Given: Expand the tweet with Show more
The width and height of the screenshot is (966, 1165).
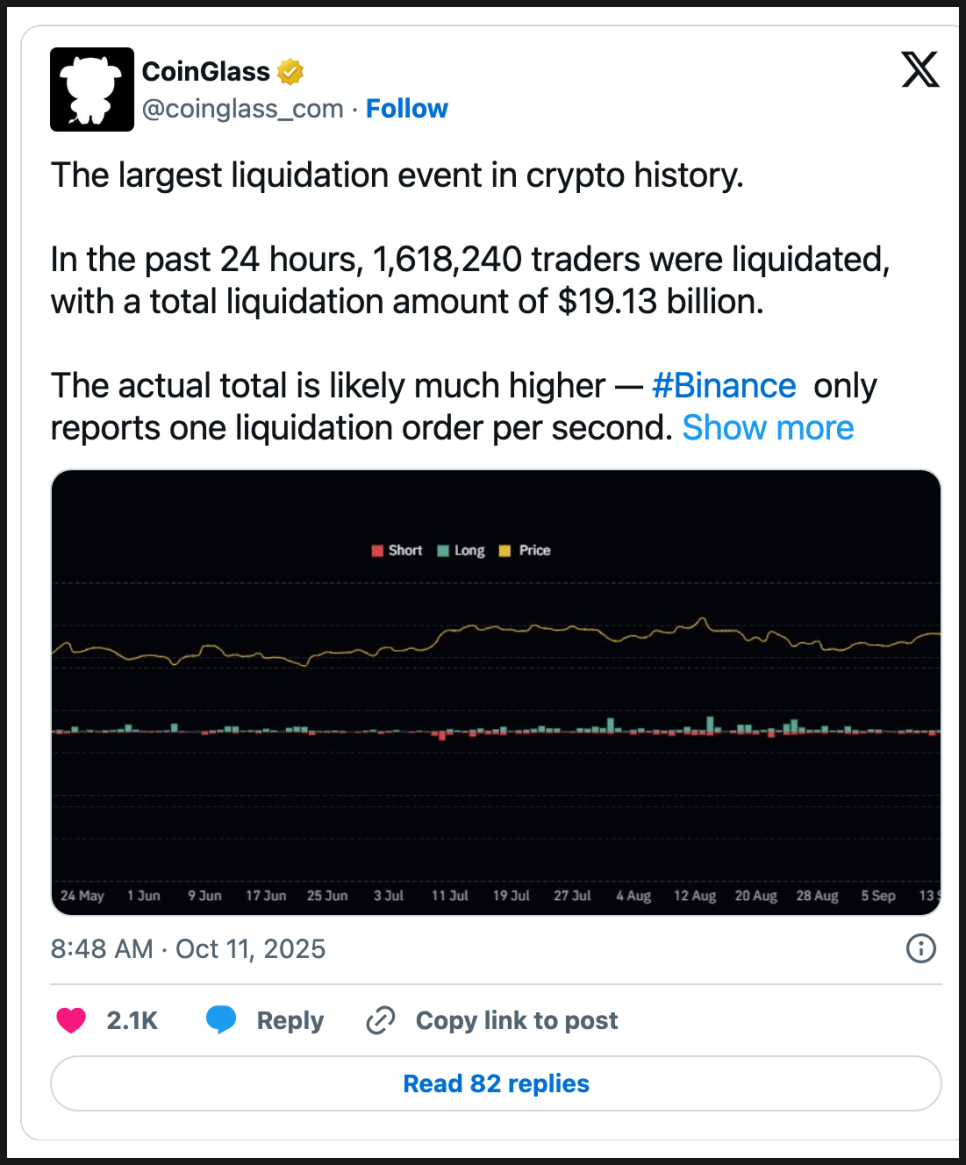Looking at the screenshot, I should tap(768, 428).
